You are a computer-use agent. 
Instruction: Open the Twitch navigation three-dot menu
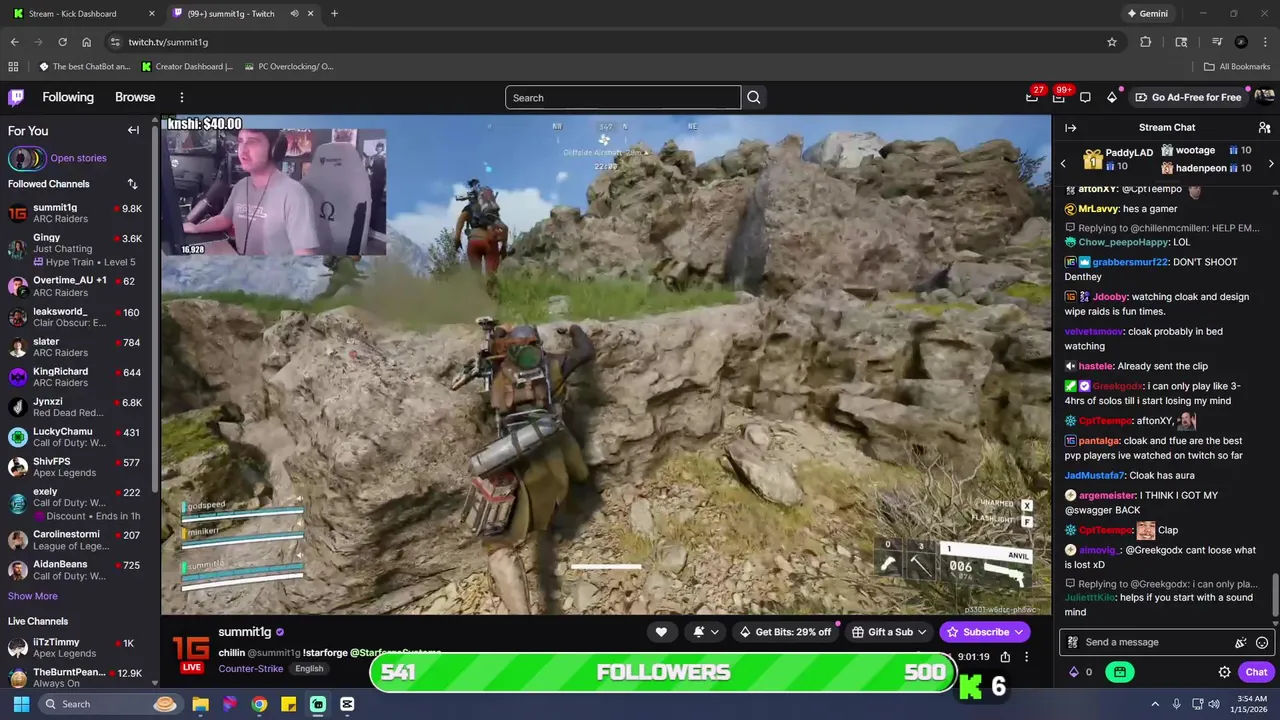(x=181, y=97)
